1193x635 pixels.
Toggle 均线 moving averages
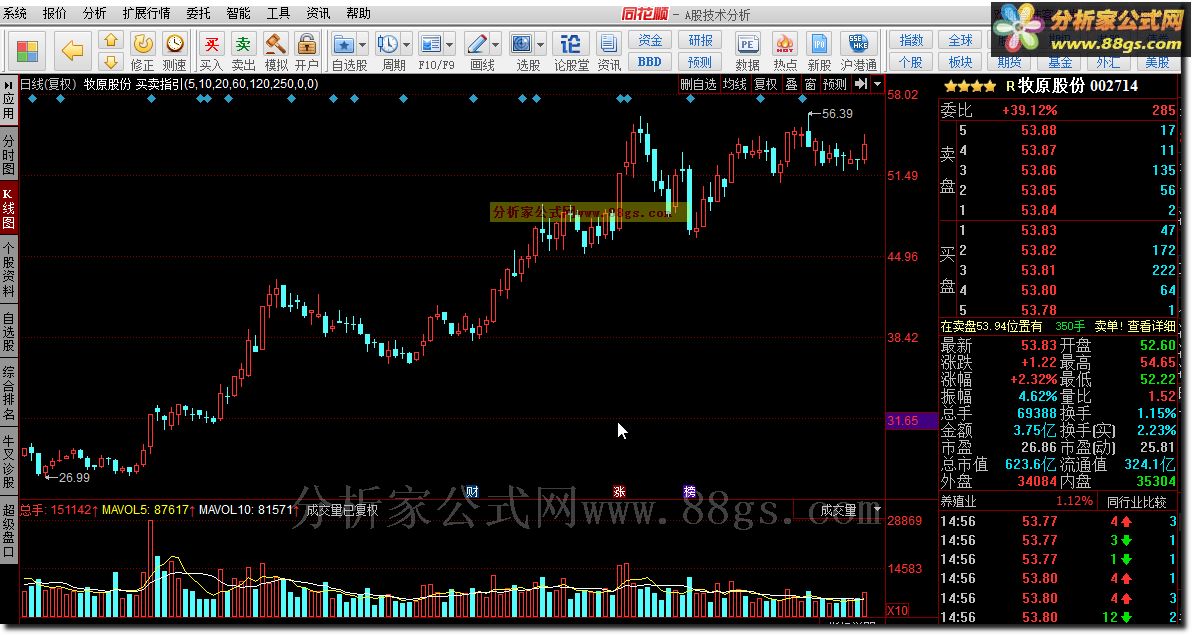(735, 84)
